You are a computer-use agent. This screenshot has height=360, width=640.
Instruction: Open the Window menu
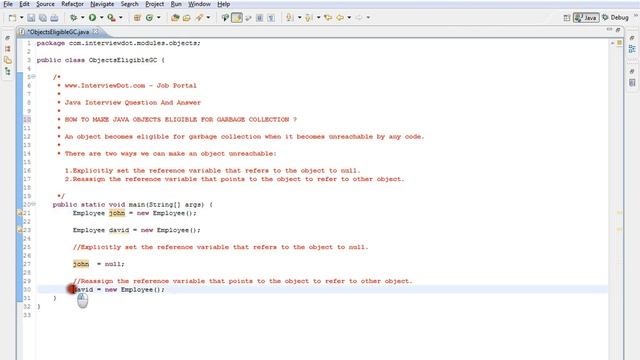point(199,4)
